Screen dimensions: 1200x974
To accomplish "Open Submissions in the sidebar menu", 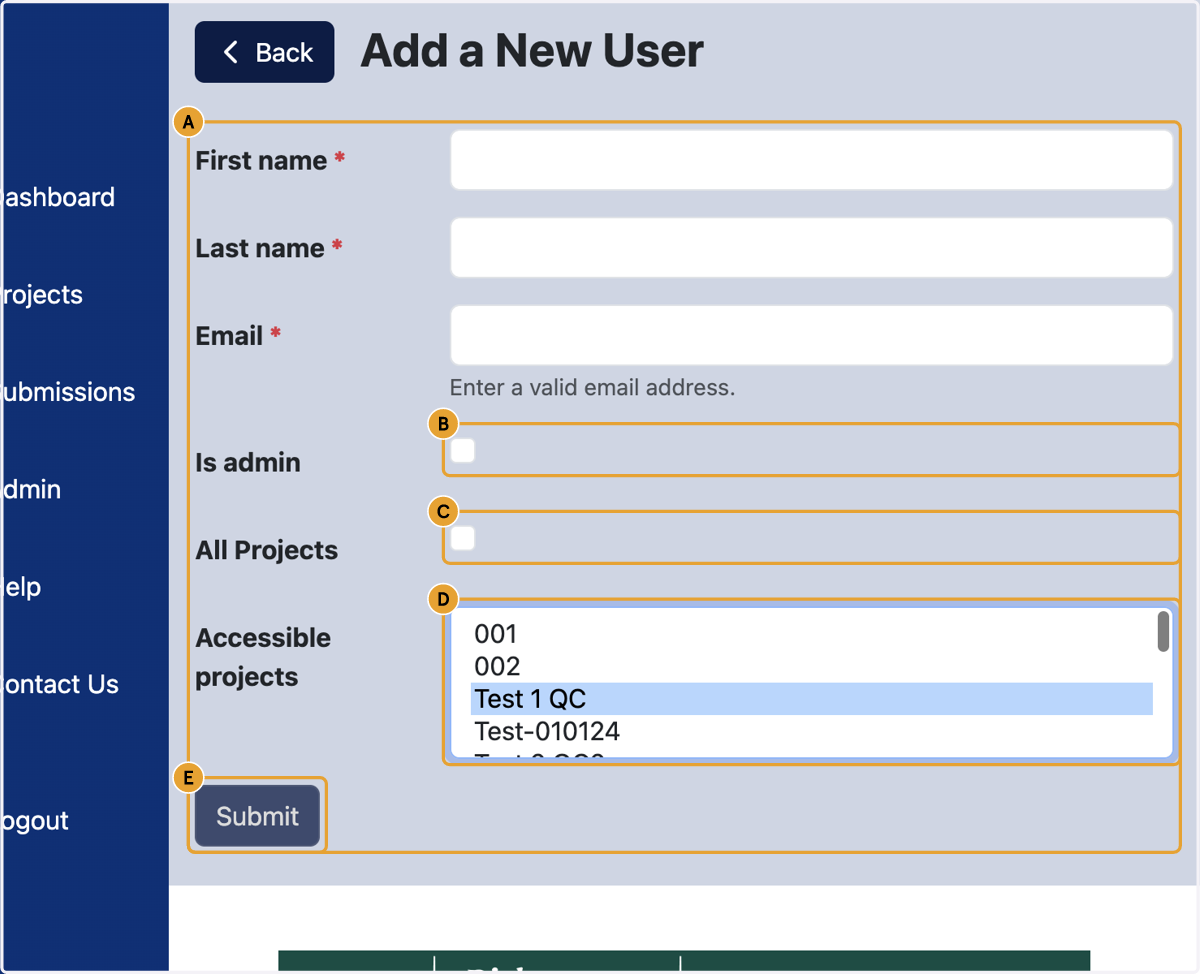I will [x=67, y=392].
